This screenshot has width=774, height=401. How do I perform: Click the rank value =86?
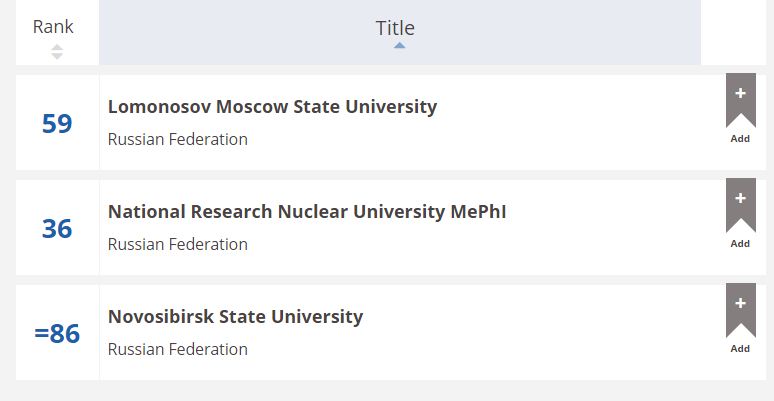(57, 333)
